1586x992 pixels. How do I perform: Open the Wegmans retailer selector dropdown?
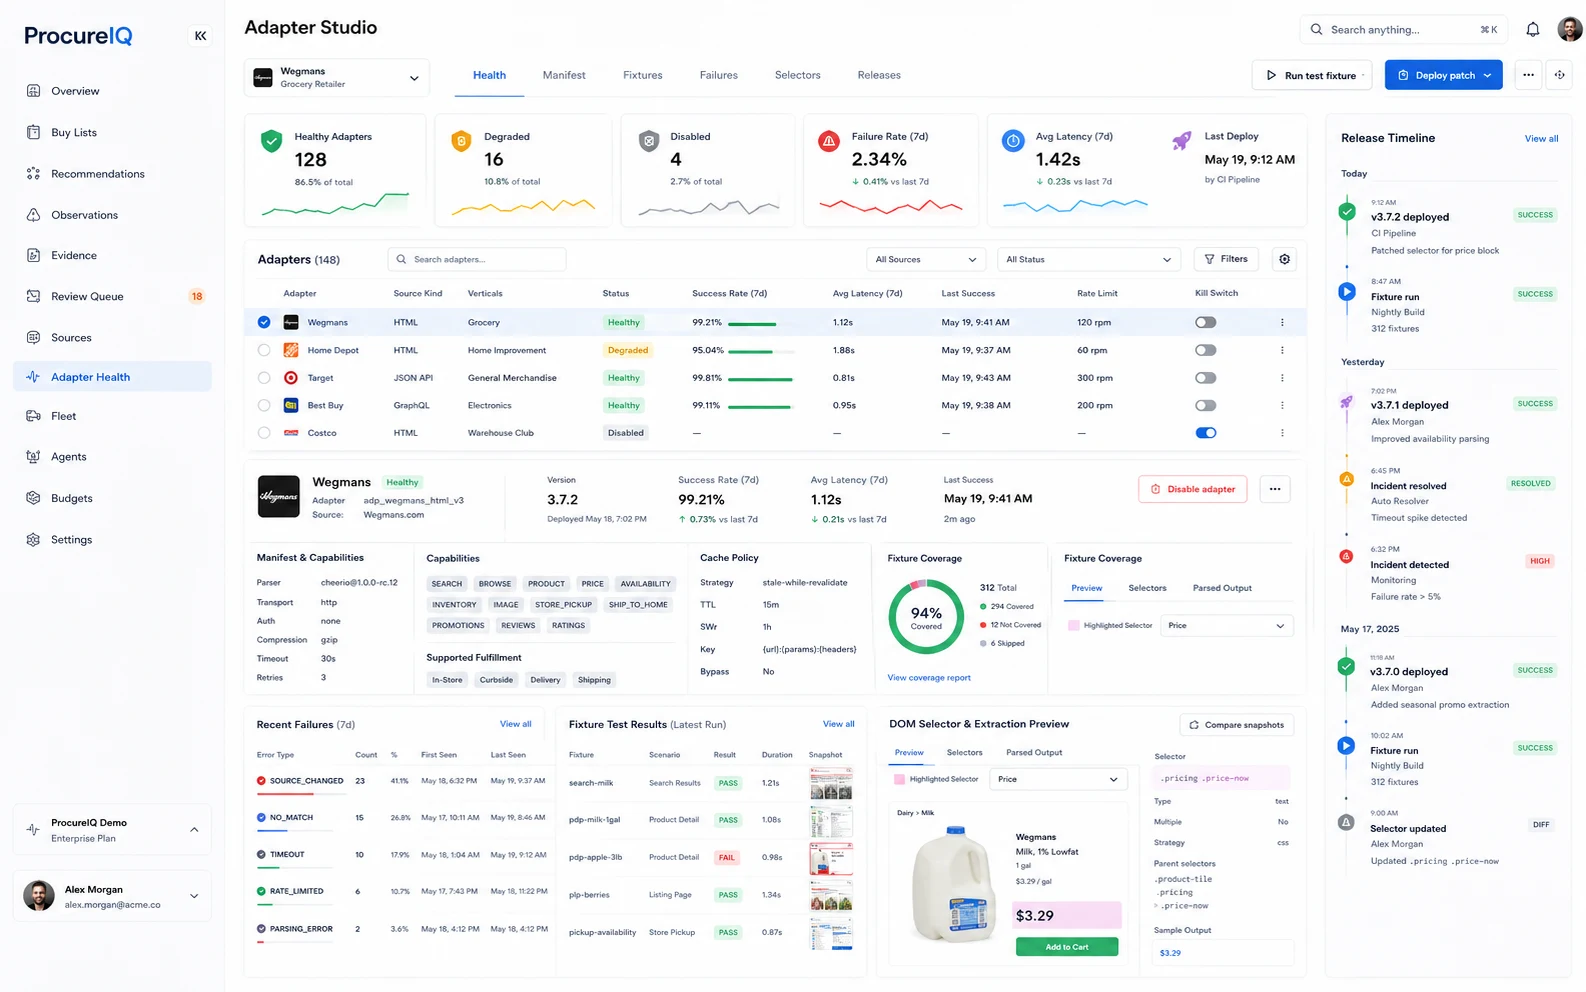337,77
